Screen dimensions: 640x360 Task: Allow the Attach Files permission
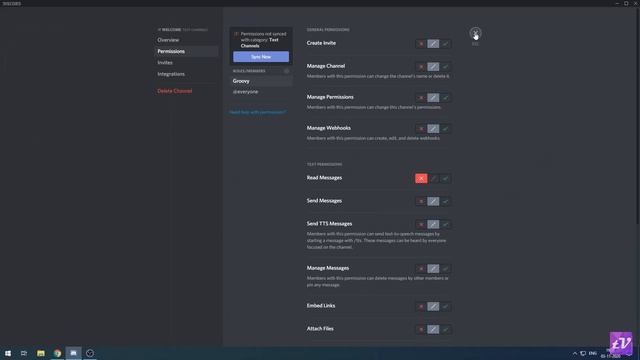click(x=445, y=329)
